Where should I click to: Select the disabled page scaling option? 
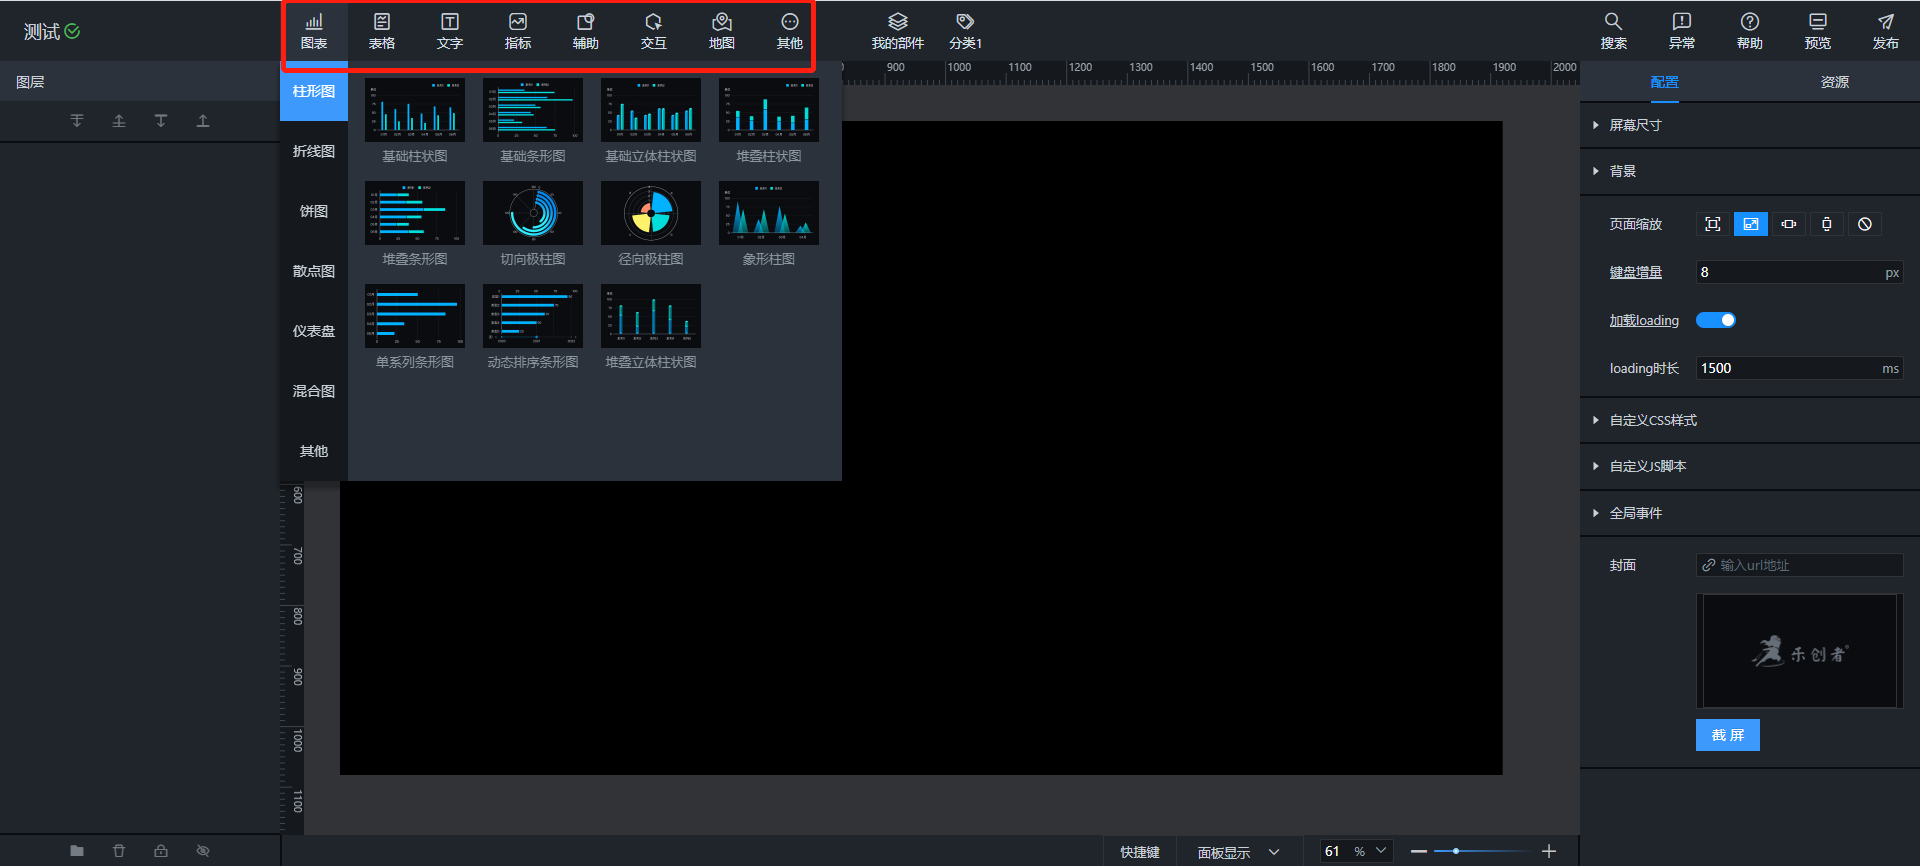coord(1865,224)
